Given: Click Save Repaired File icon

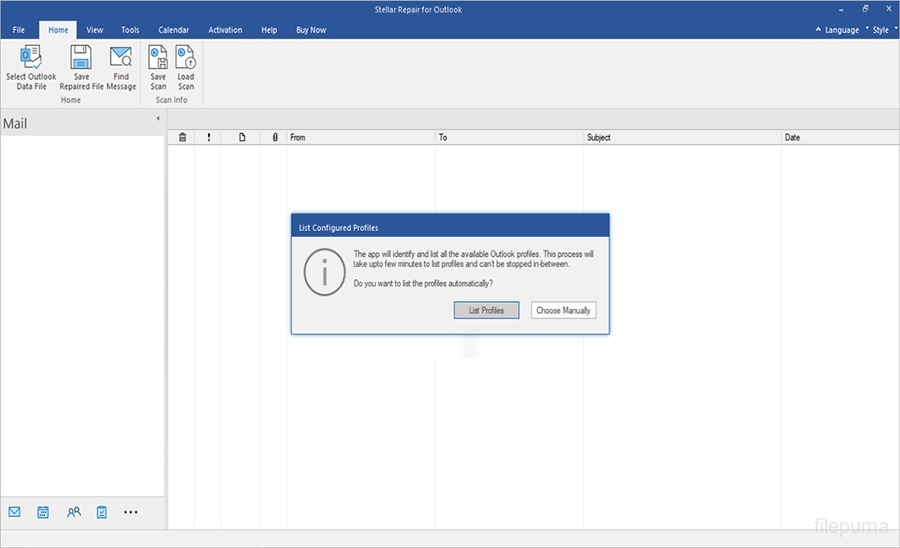Looking at the screenshot, I should point(81,57).
